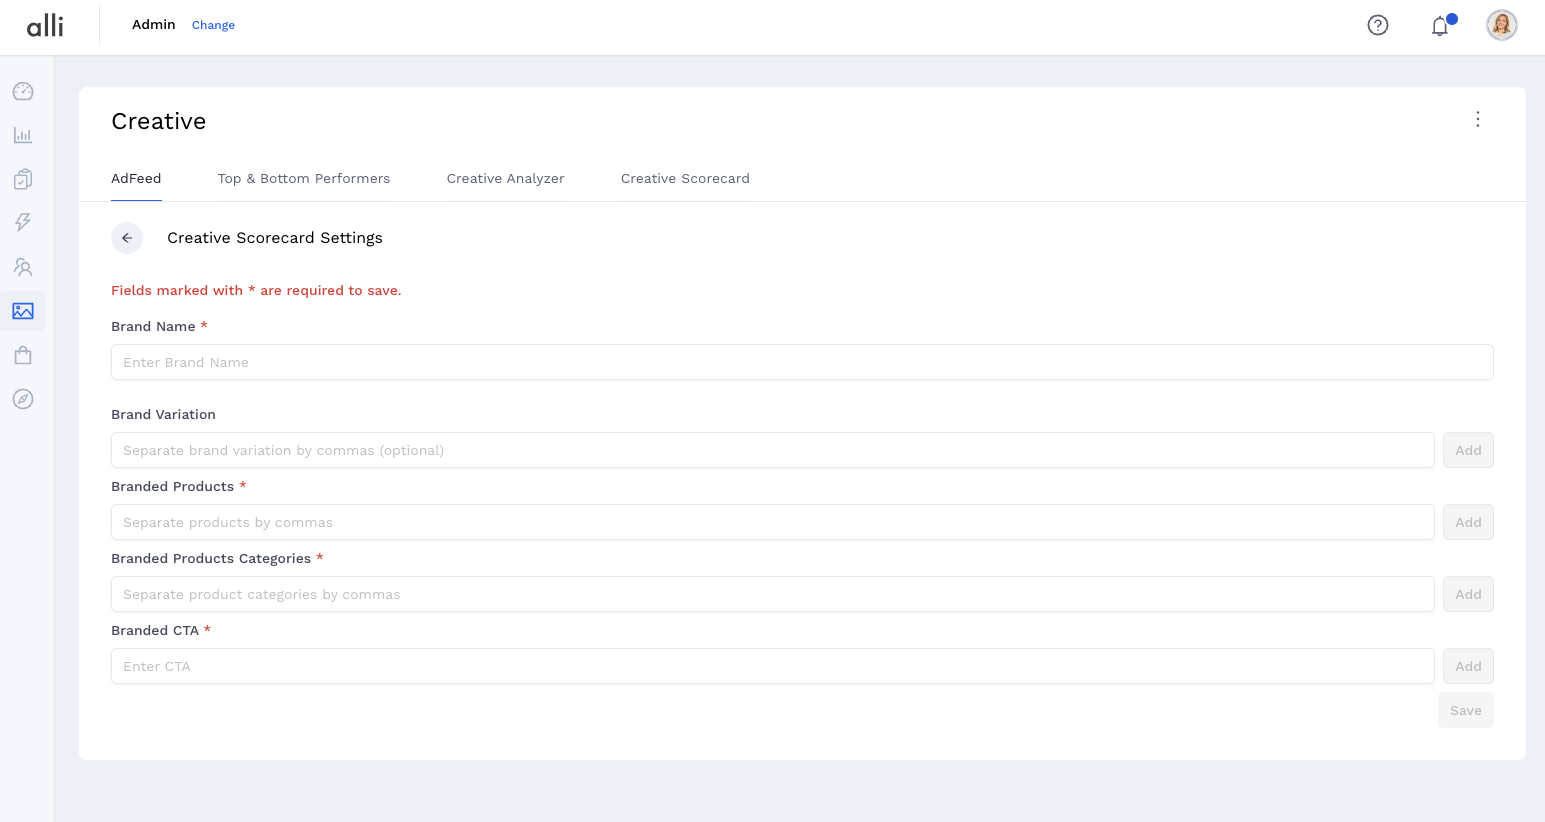The image size is (1545, 822).
Task: Focus the Branded CTA text field
Action: [772, 666]
